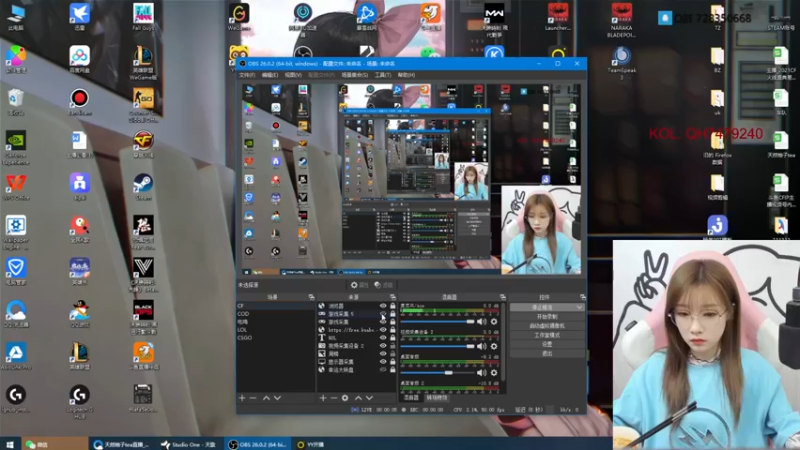Open Counter-Strike Global Offensive desktop icon
Image resolution: width=800 pixels, height=450 pixels.
coord(143,106)
